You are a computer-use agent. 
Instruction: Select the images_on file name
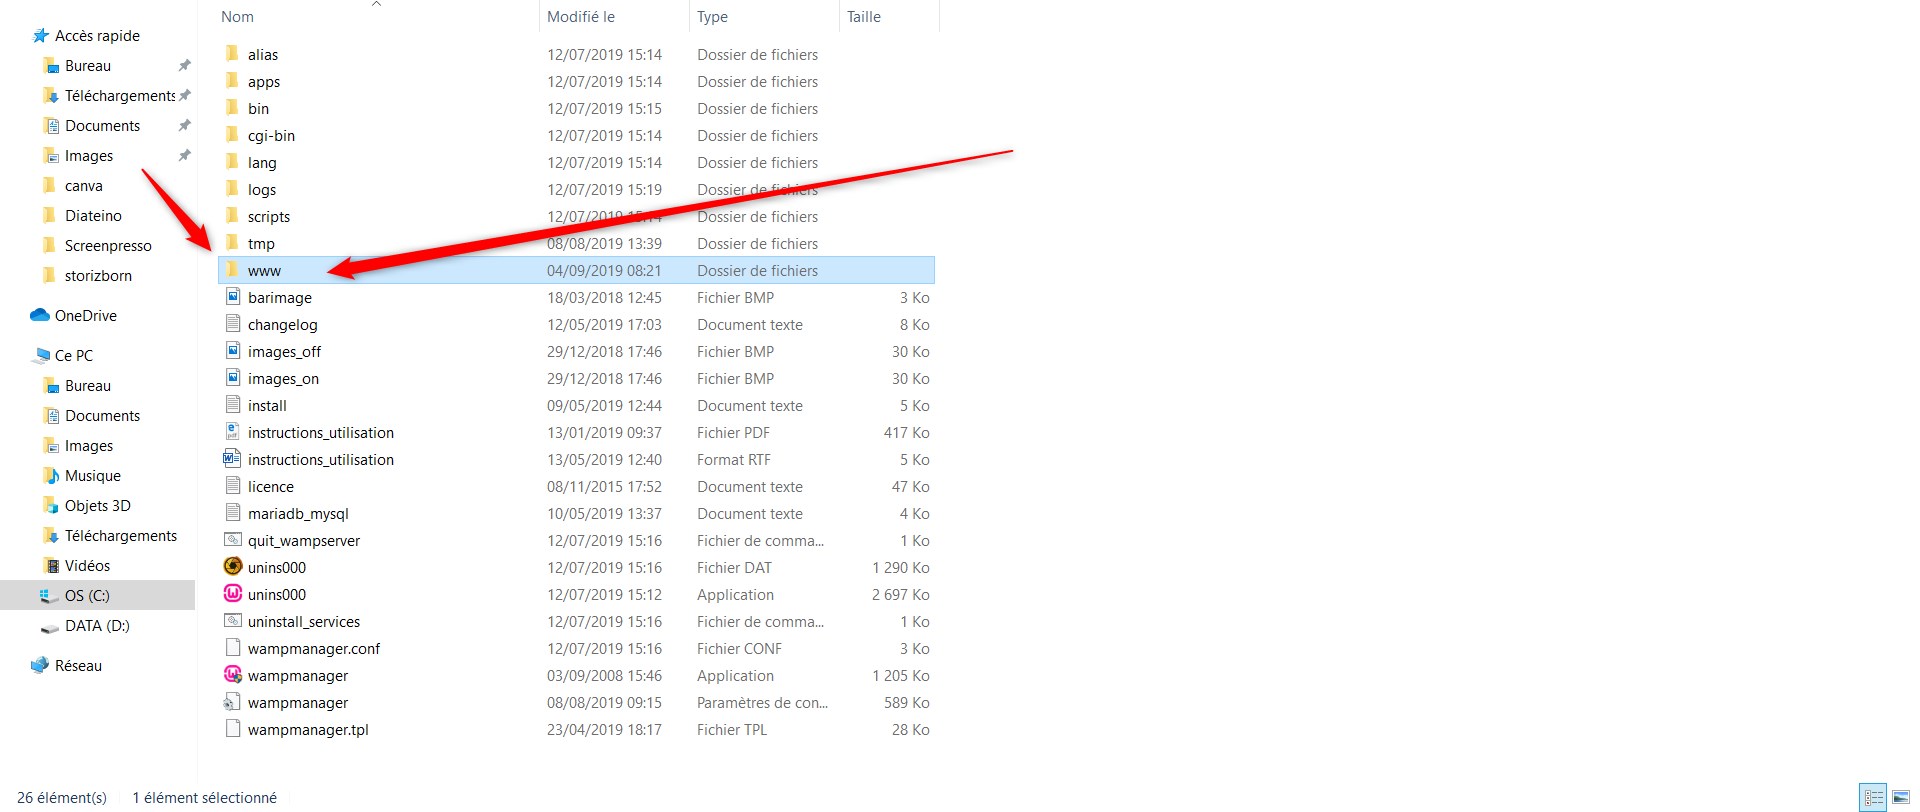[283, 378]
